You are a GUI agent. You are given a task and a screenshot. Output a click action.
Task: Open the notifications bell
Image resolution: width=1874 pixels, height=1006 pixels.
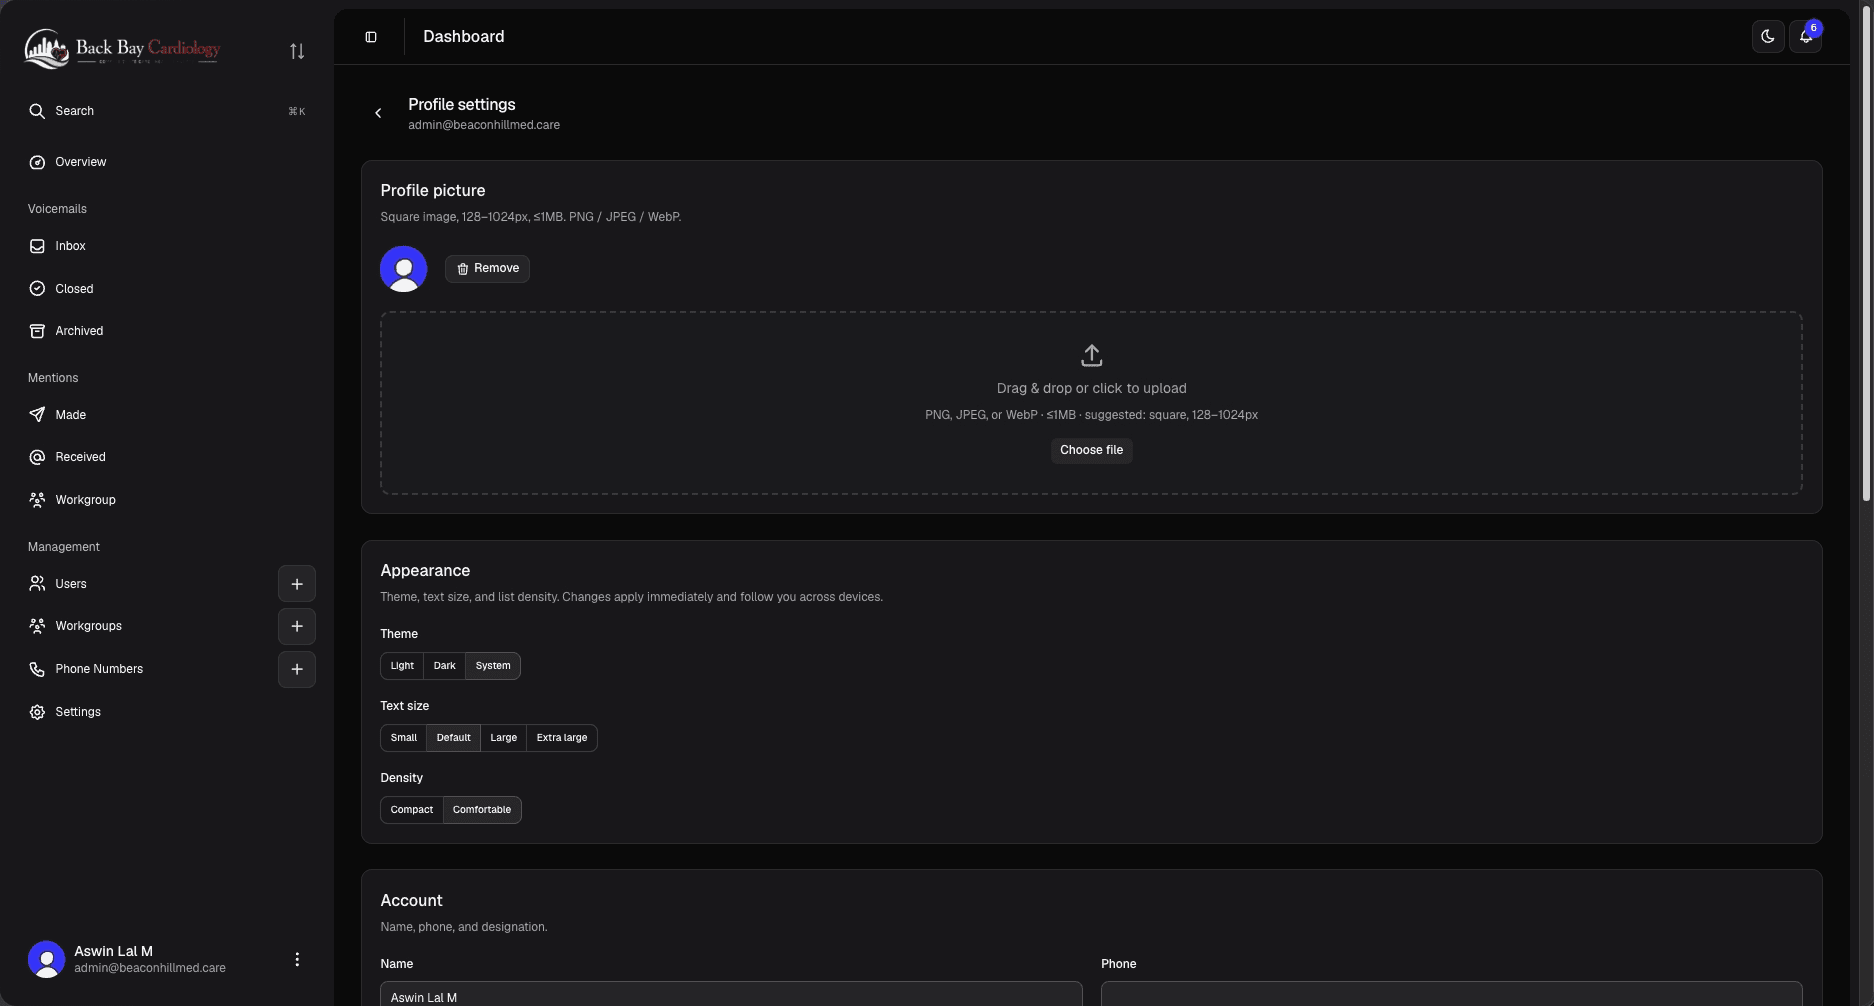1805,37
